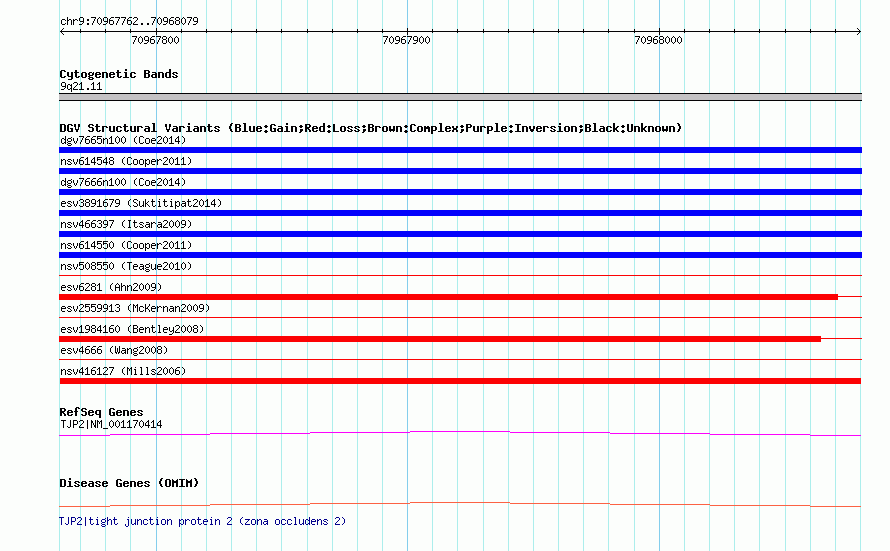
Task: Click the chr9:70967762..70968079 region label
Action: (129, 21)
